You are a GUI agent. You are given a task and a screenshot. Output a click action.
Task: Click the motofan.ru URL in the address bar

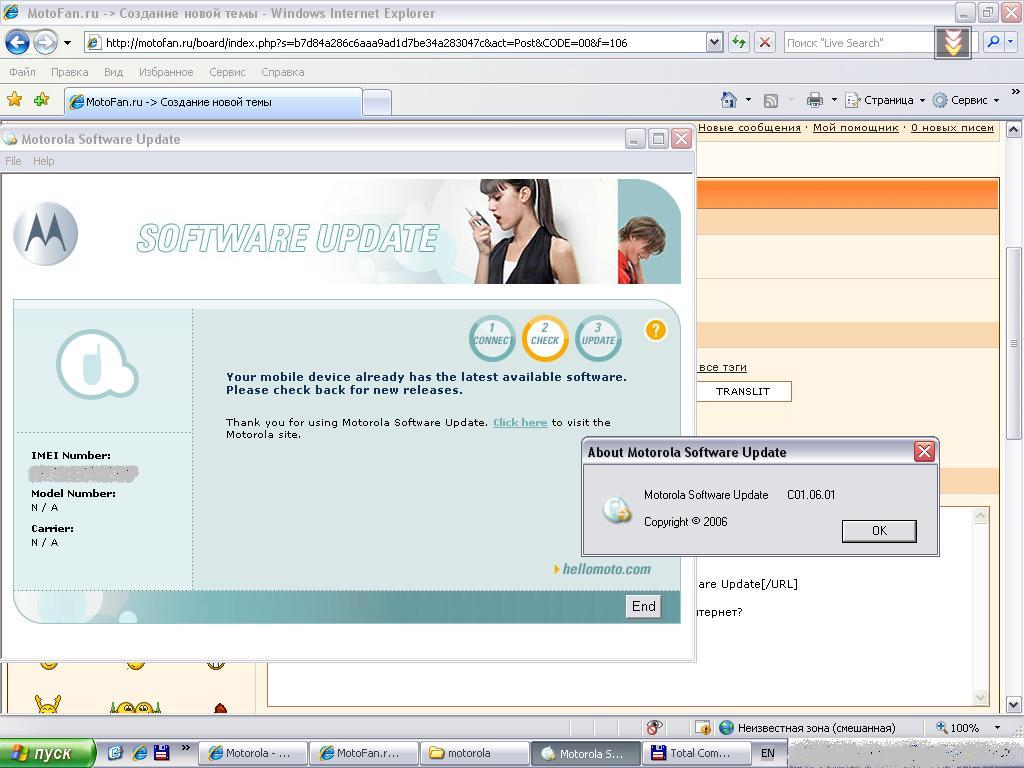(366, 43)
